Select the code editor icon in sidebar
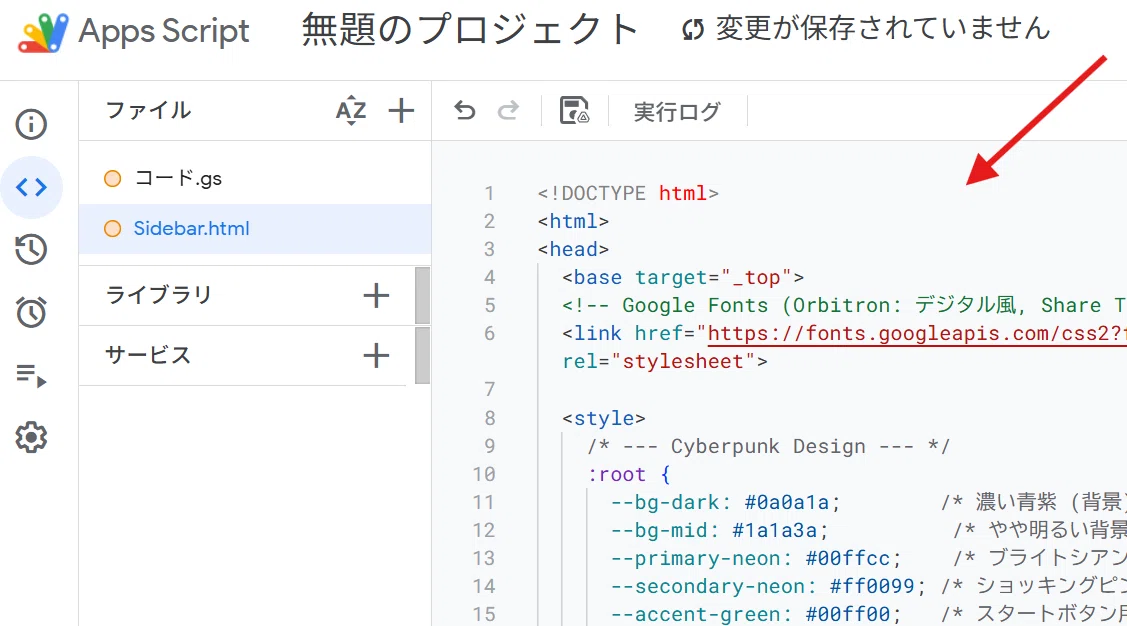This screenshot has width=1127, height=626. tap(31, 188)
